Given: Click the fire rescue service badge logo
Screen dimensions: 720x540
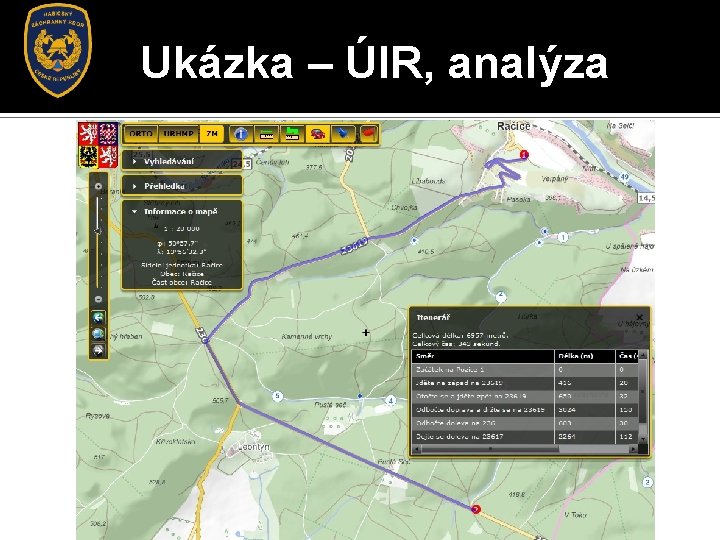Looking at the screenshot, I should [x=58, y=50].
